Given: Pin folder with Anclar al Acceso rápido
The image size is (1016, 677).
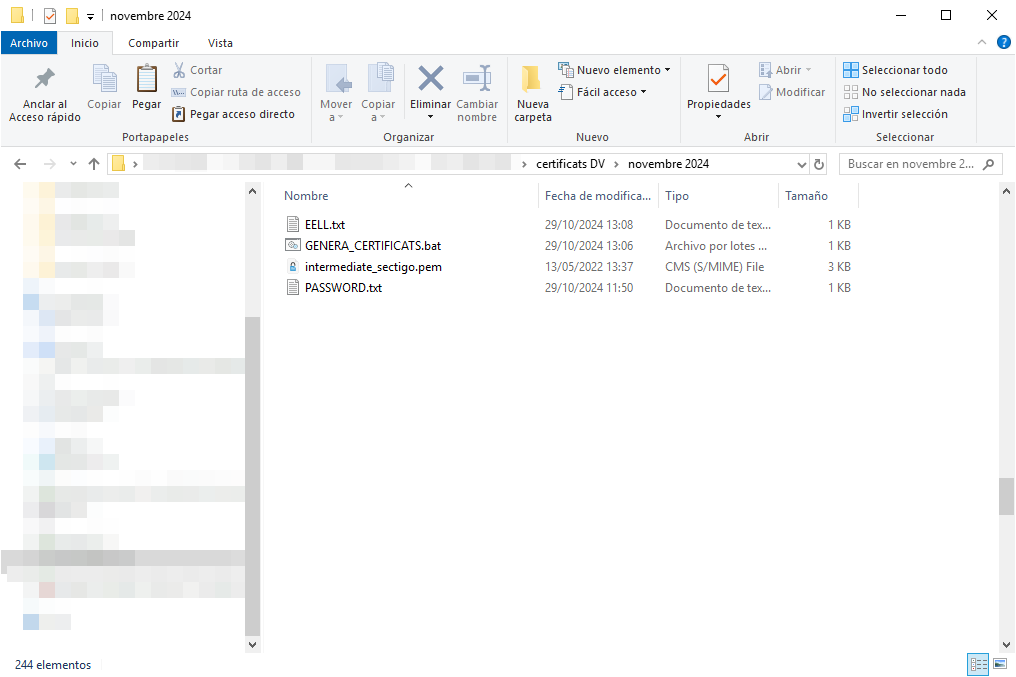Looking at the screenshot, I should click(x=45, y=94).
